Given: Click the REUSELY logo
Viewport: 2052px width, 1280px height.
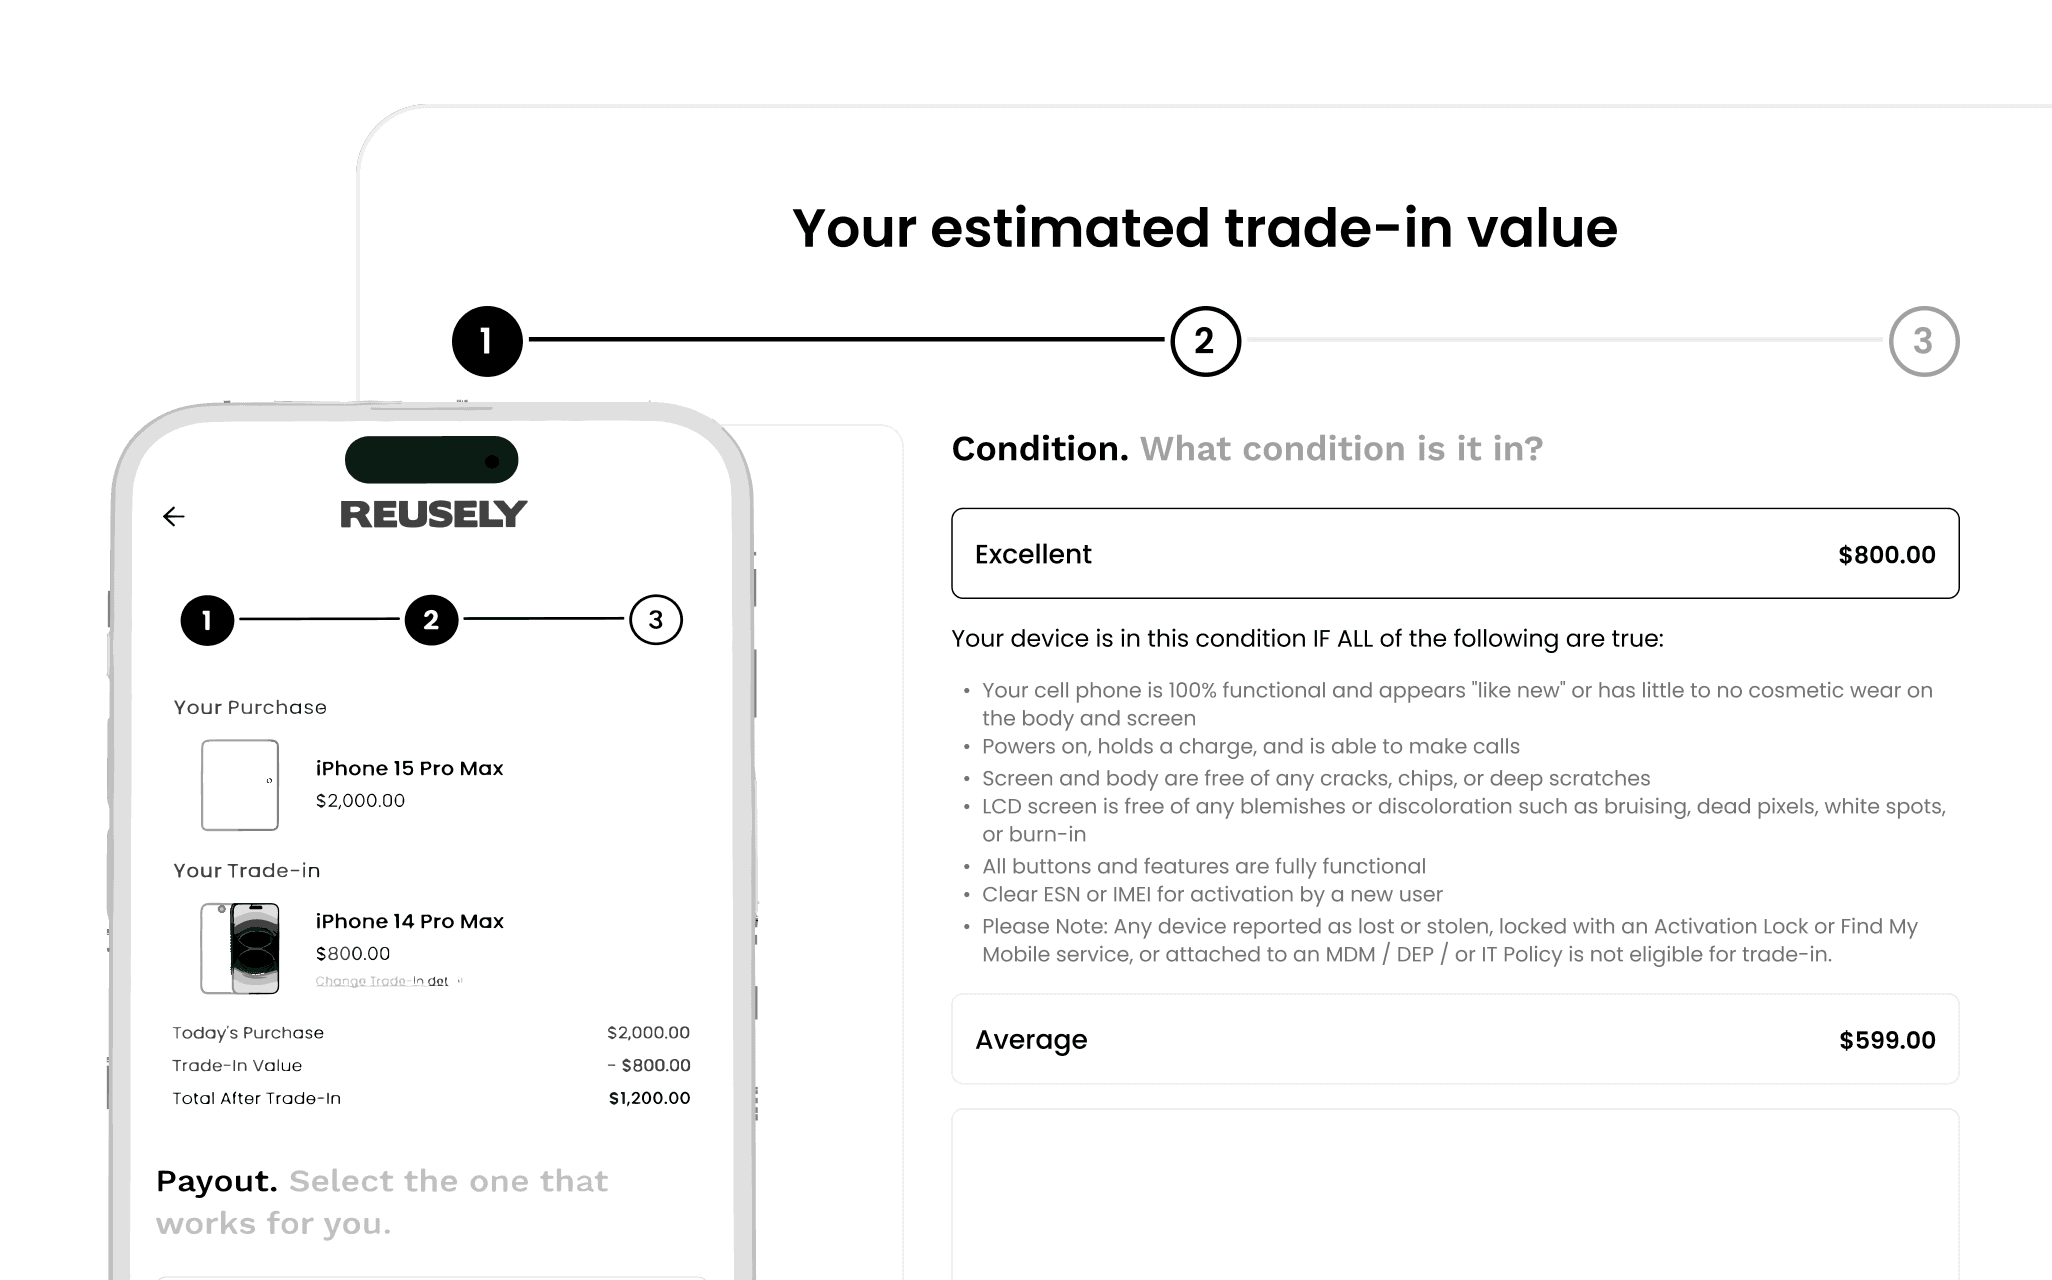Looking at the screenshot, I should (432, 513).
